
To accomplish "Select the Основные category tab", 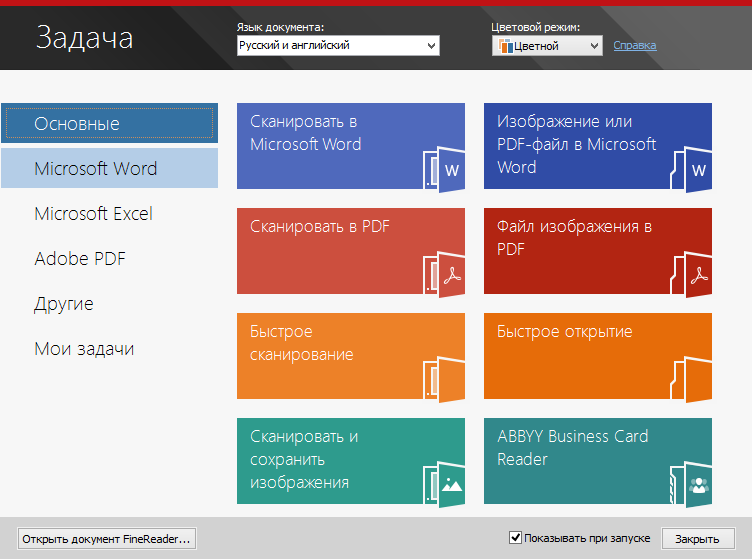I will pyautogui.click(x=109, y=123).
